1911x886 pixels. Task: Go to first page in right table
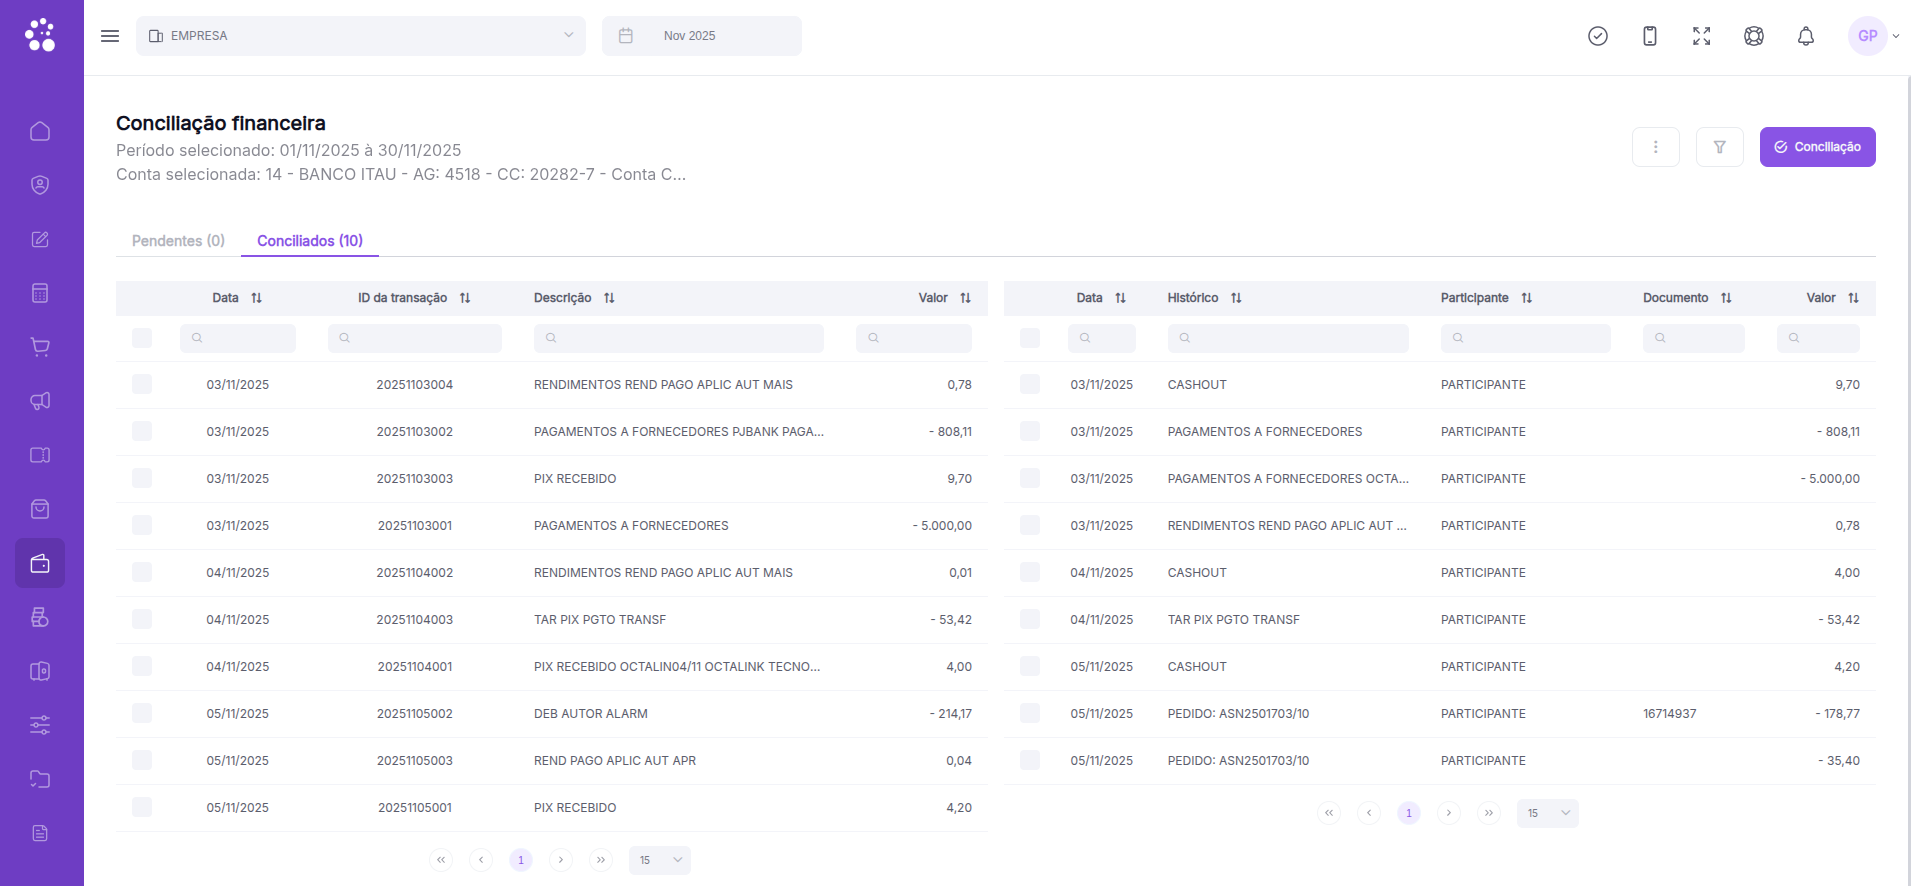point(1329,813)
